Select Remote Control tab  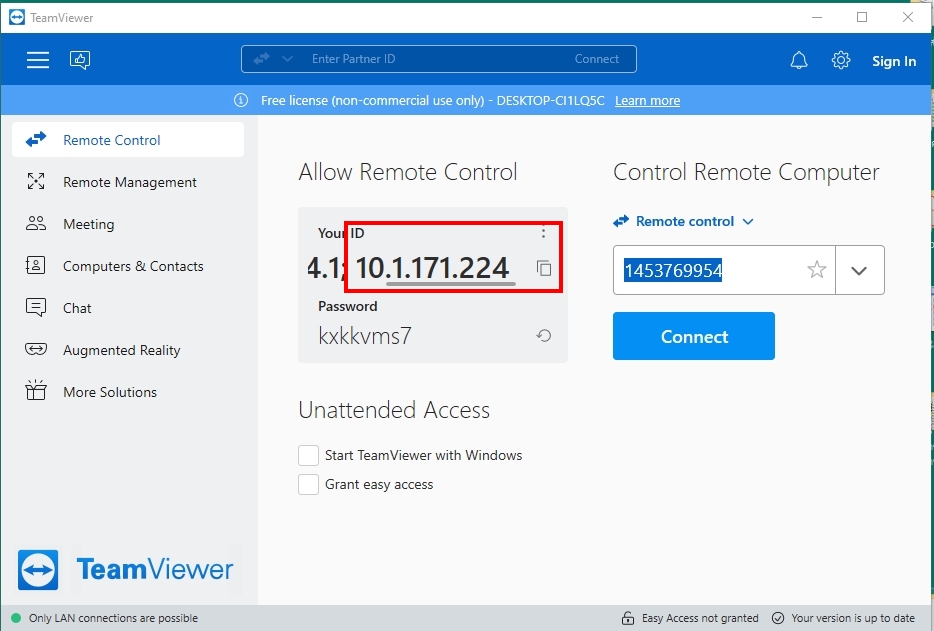point(128,140)
